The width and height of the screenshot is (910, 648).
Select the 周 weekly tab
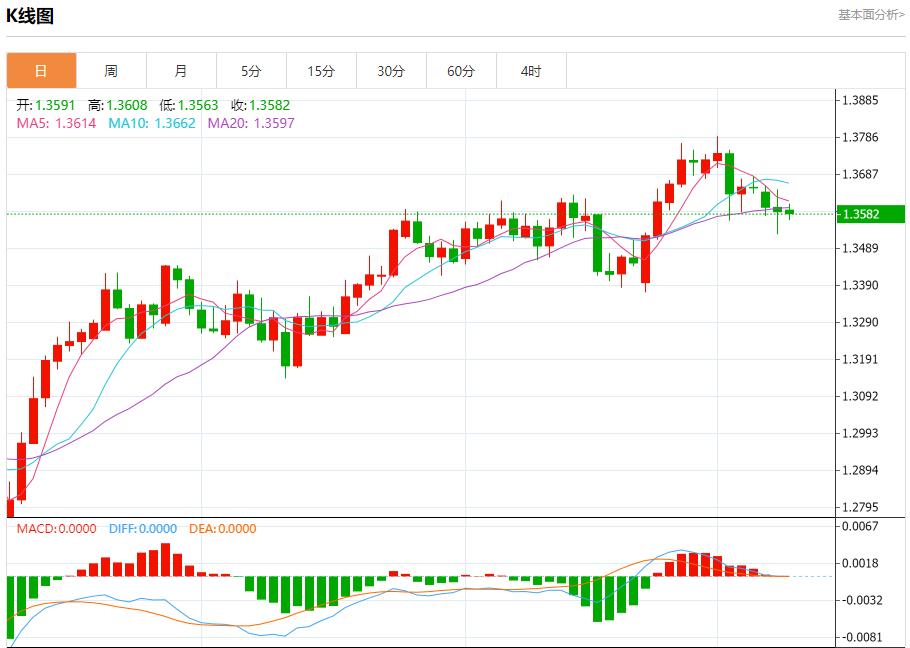[111, 71]
